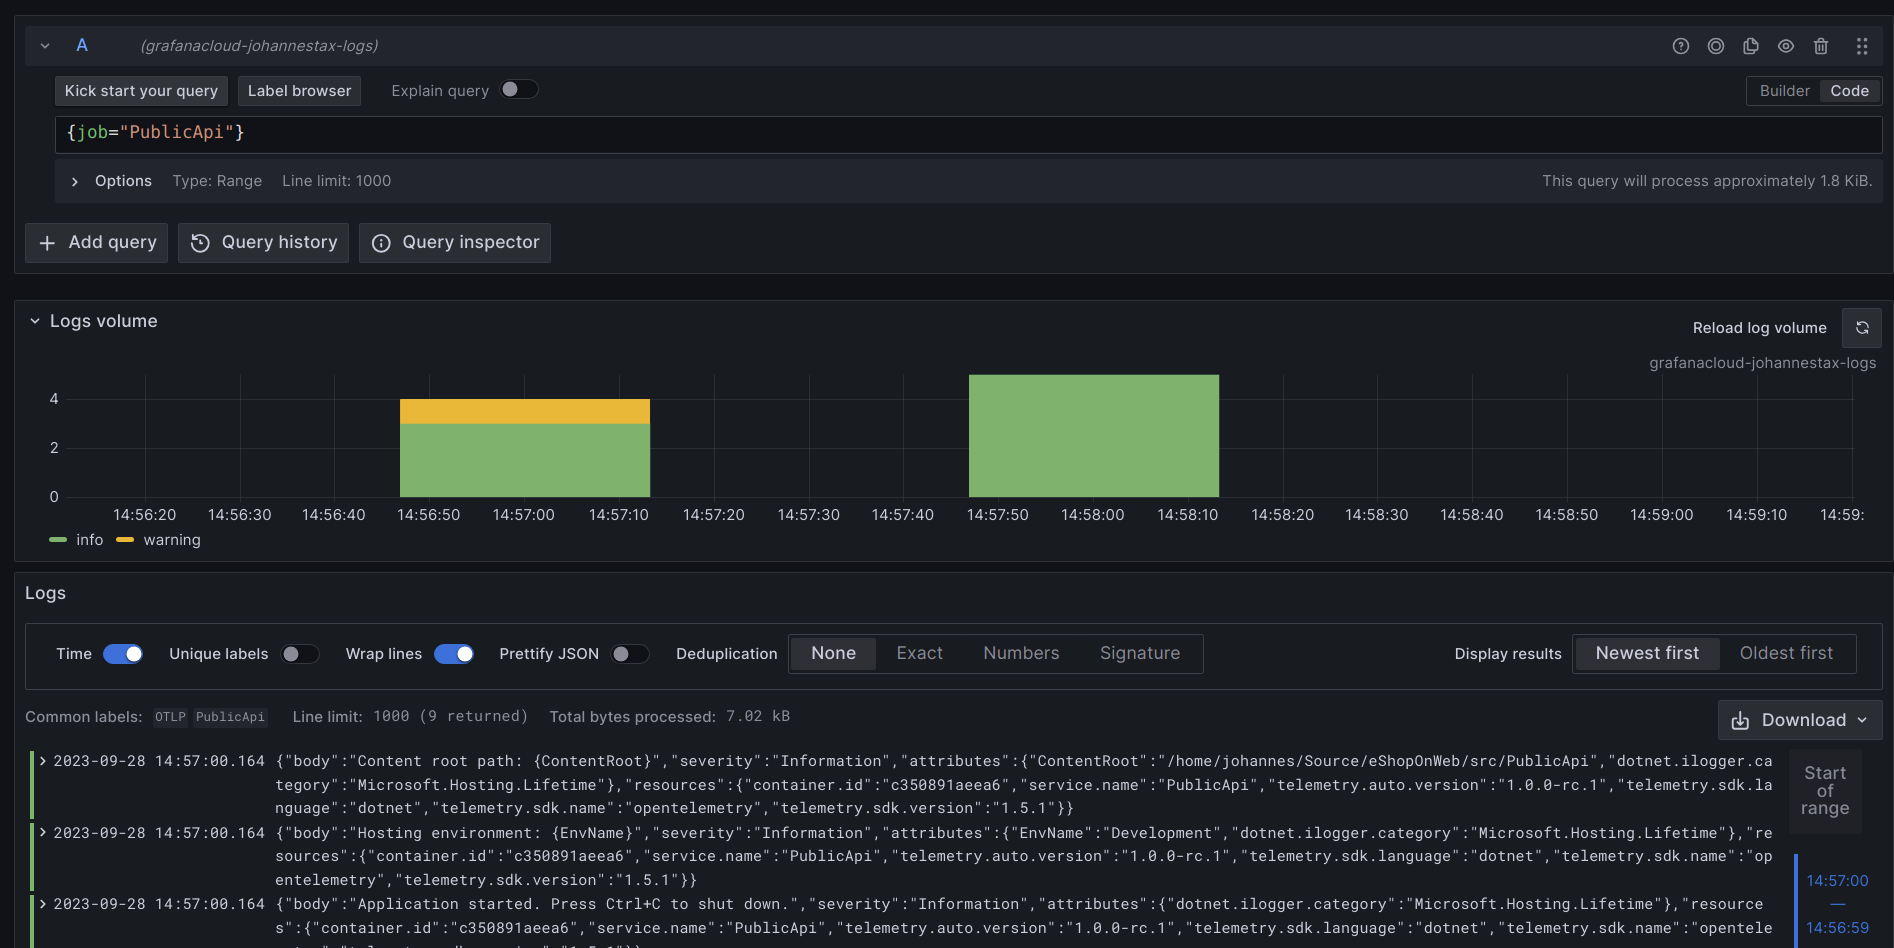
Task: Enable Prettify JSON
Action: coord(629,653)
